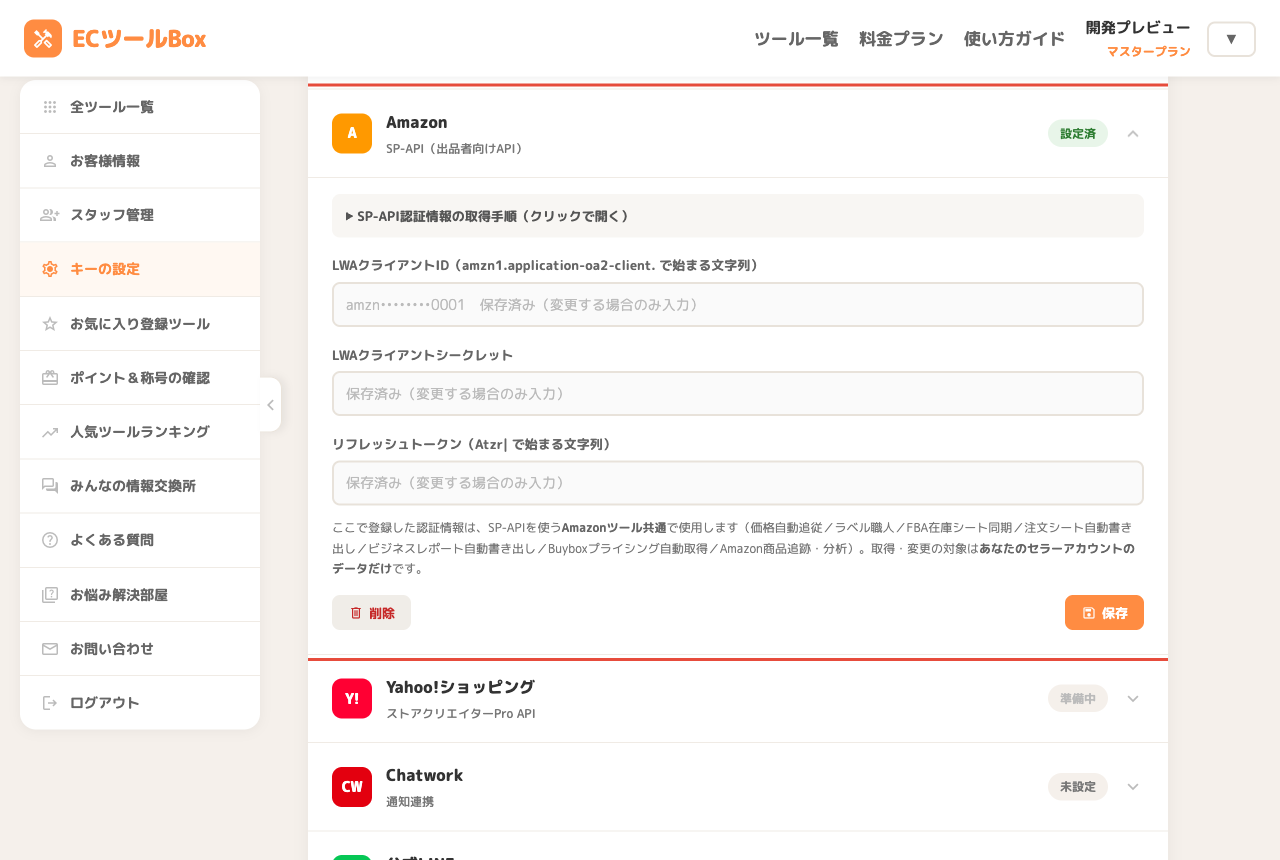Click the ECツールBox logo icon

[43, 39]
